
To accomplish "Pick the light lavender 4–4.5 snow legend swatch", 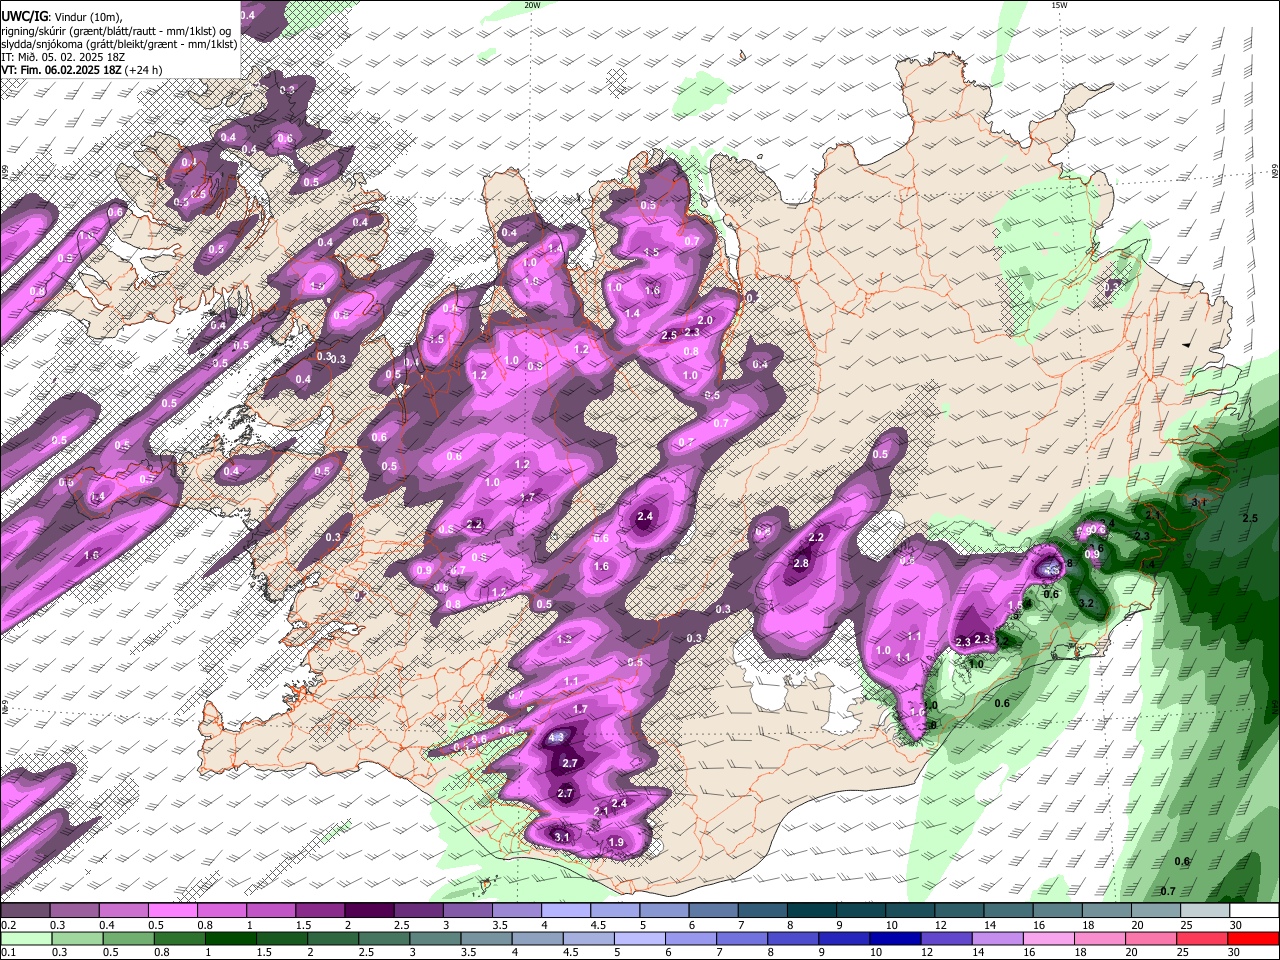I will (x=564, y=911).
